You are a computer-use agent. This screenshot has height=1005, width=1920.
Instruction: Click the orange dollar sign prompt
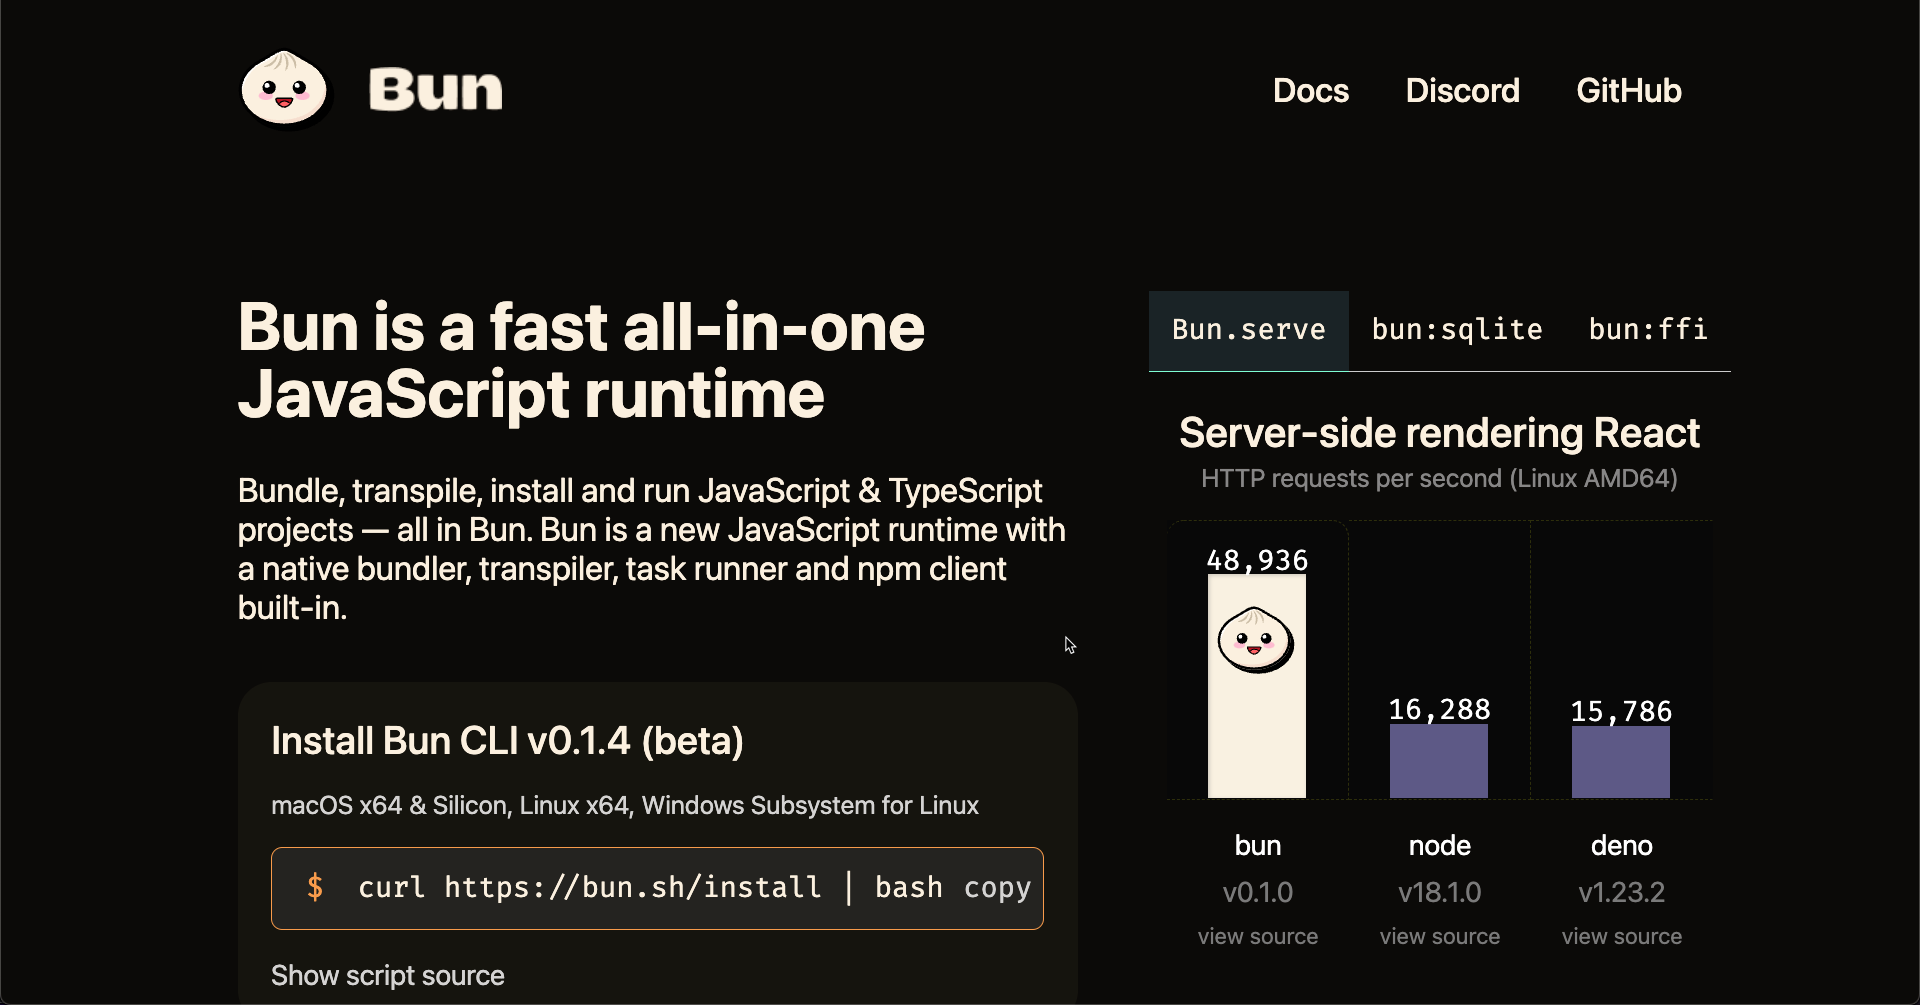pos(315,887)
